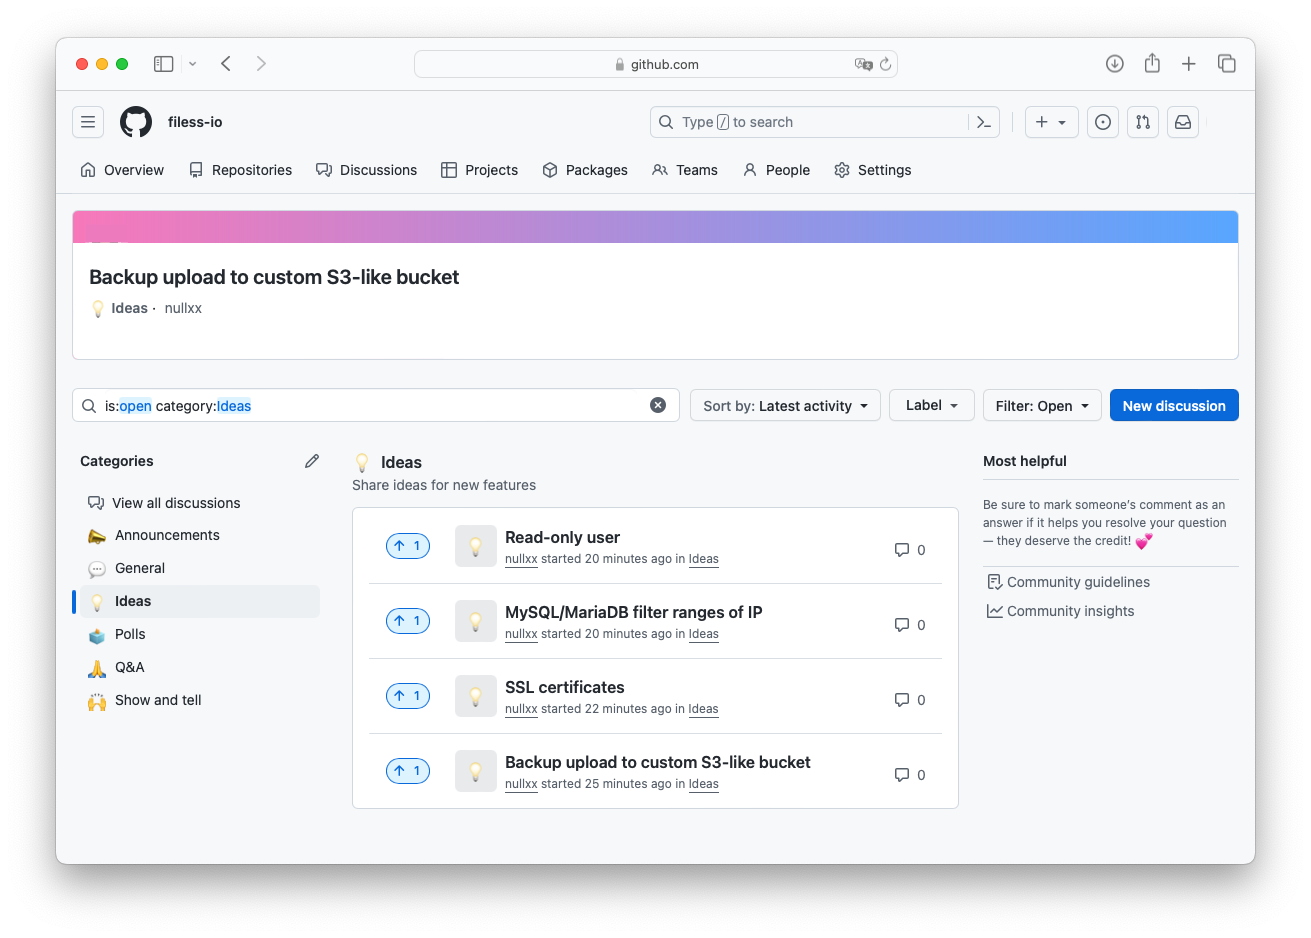
Task: Open the Issues icon in header
Action: pyautogui.click(x=1102, y=122)
